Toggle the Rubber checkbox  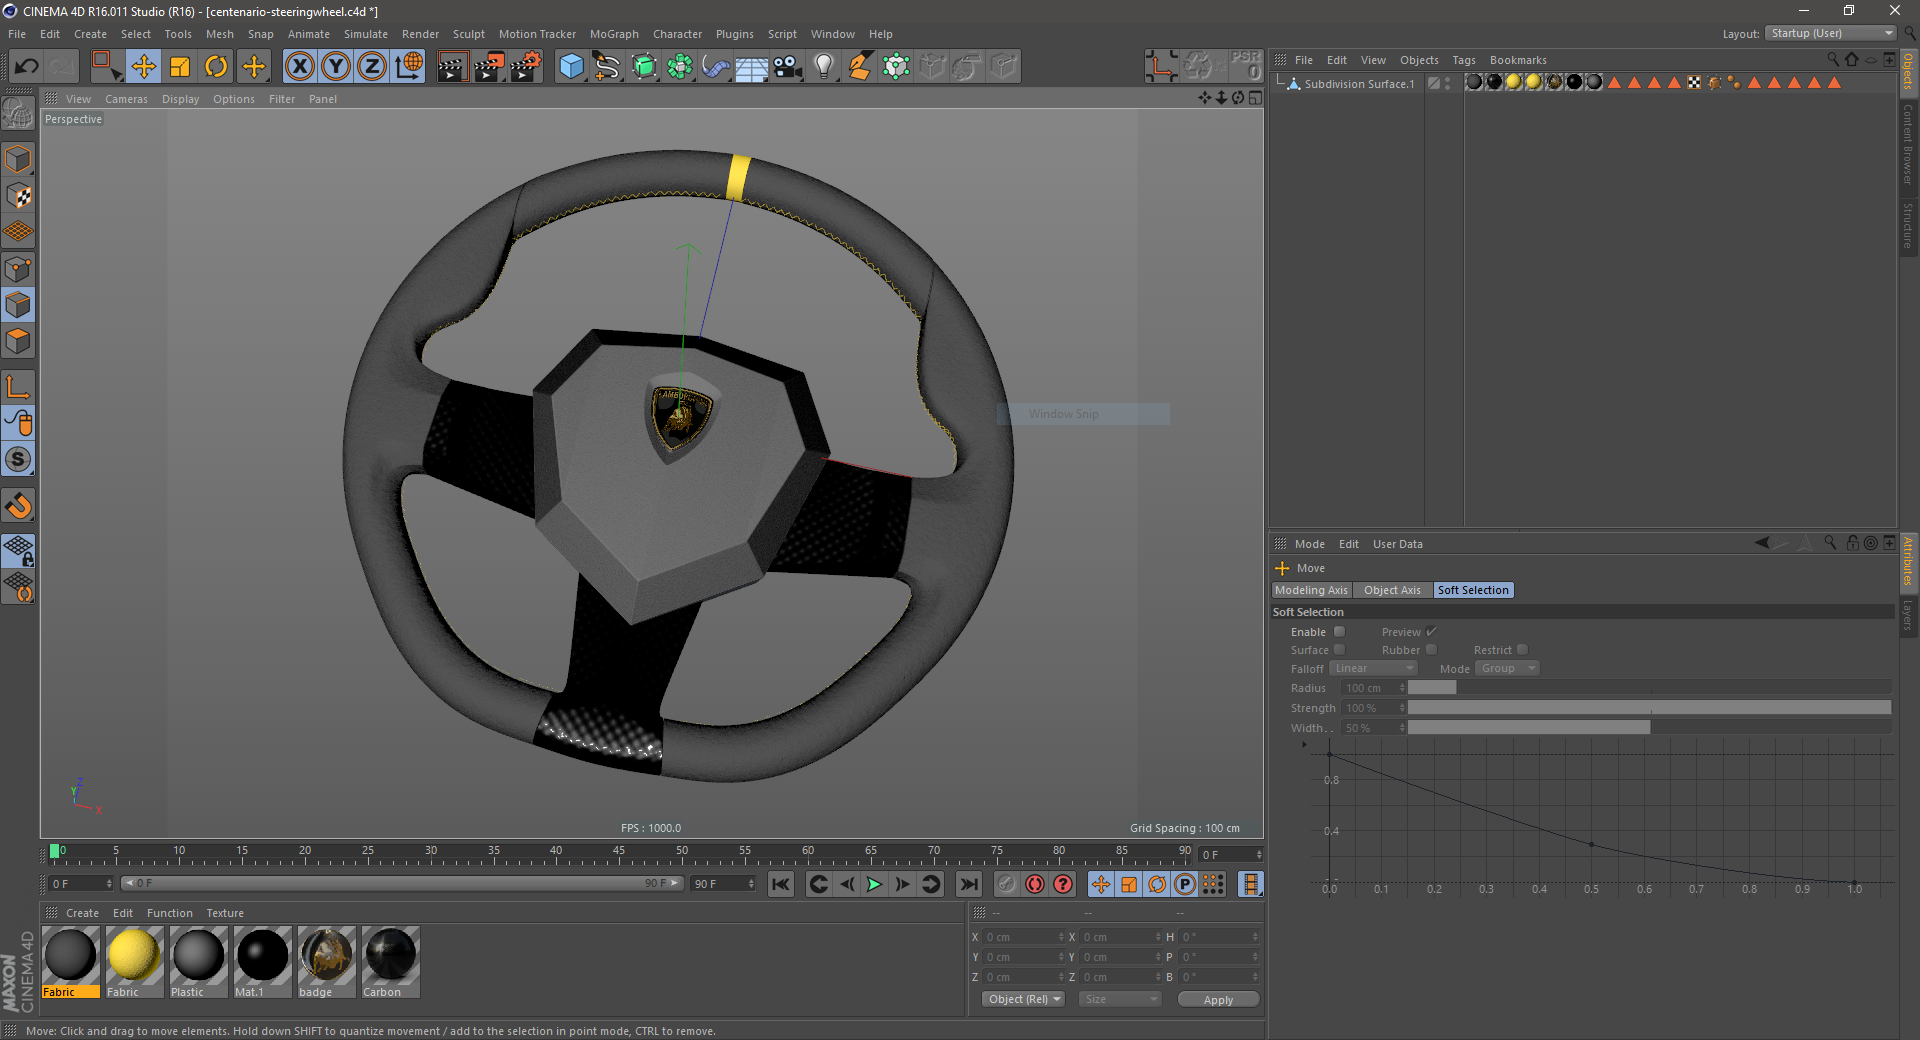[x=1431, y=650]
